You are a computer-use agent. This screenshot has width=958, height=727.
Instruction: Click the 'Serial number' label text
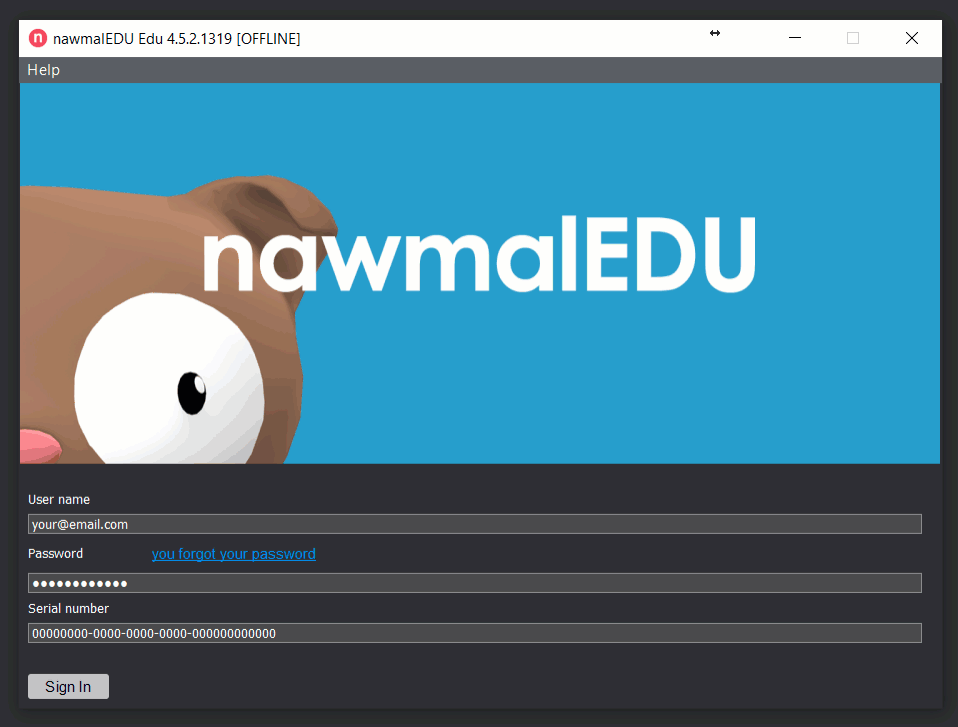point(68,608)
